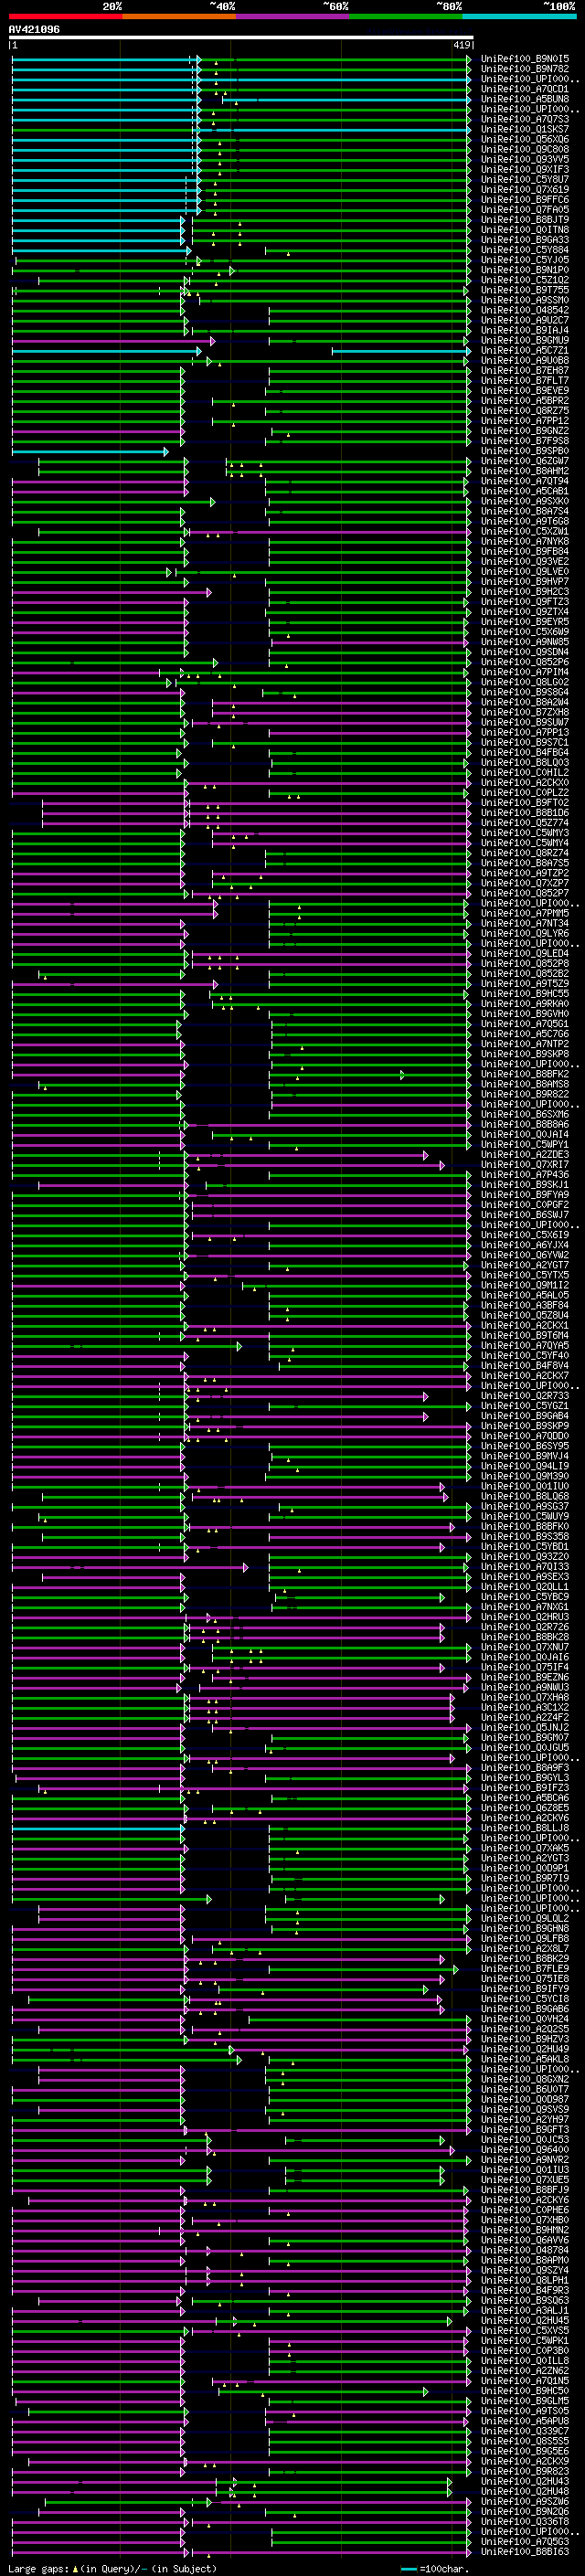Click hit label UniRef100_Q96400

click(525, 2150)
